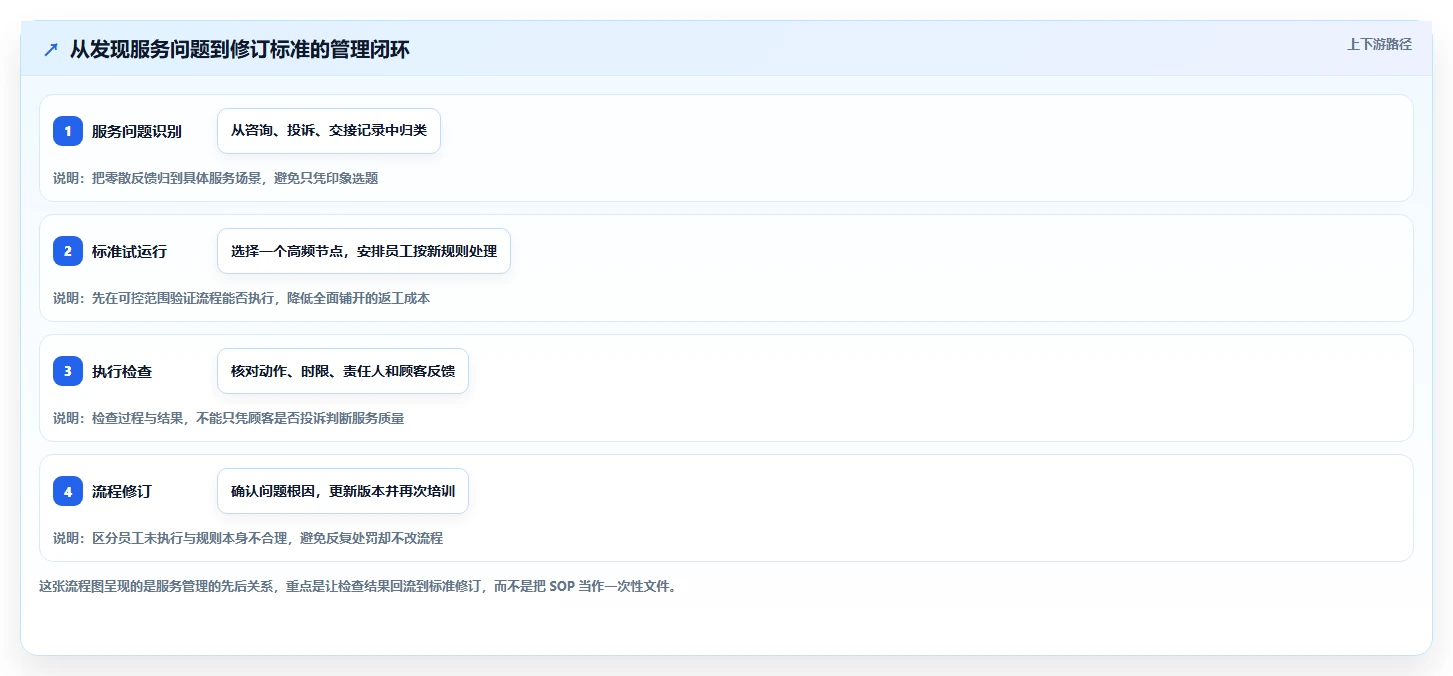Click the note 先在可控范围验证流程能否执行
Viewport: 1453px width, 676px height.
click(241, 298)
